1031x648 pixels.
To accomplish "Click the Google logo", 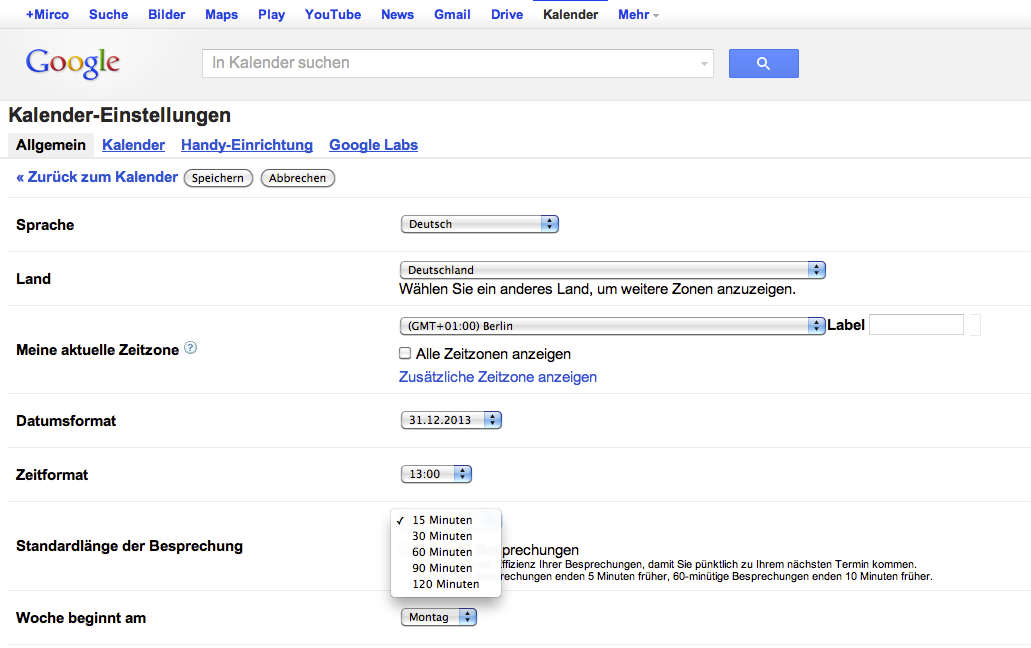I will coord(73,63).
